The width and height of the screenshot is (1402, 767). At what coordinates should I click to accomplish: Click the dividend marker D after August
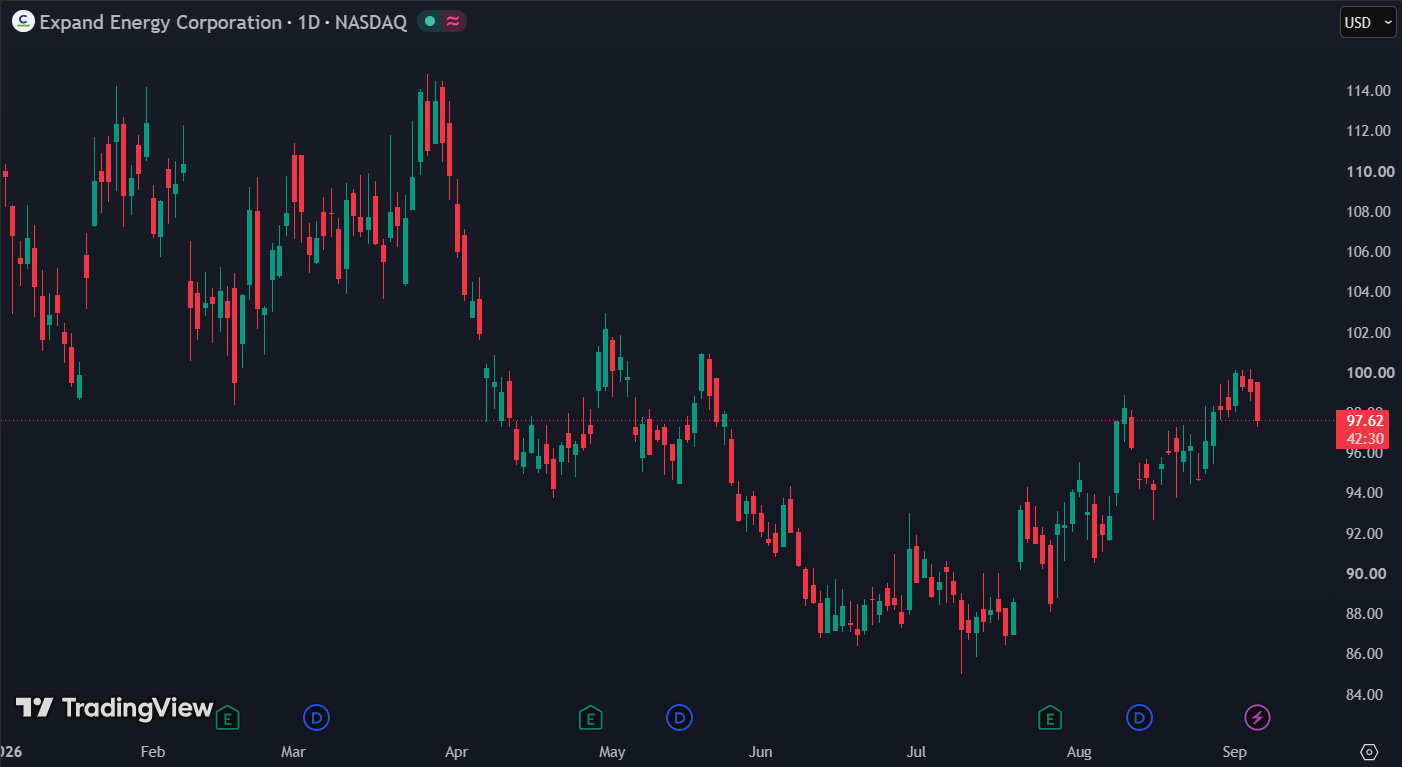click(x=1139, y=717)
